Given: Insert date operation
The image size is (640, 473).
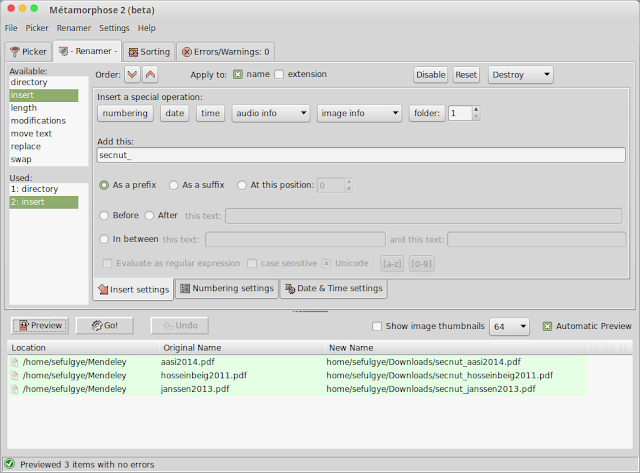Looking at the screenshot, I should (x=175, y=113).
